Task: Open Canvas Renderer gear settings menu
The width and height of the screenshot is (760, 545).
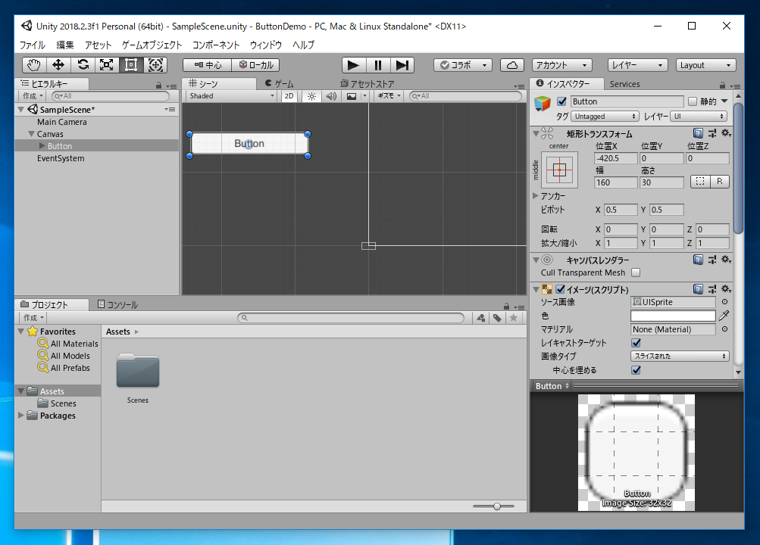Action: click(x=726, y=260)
